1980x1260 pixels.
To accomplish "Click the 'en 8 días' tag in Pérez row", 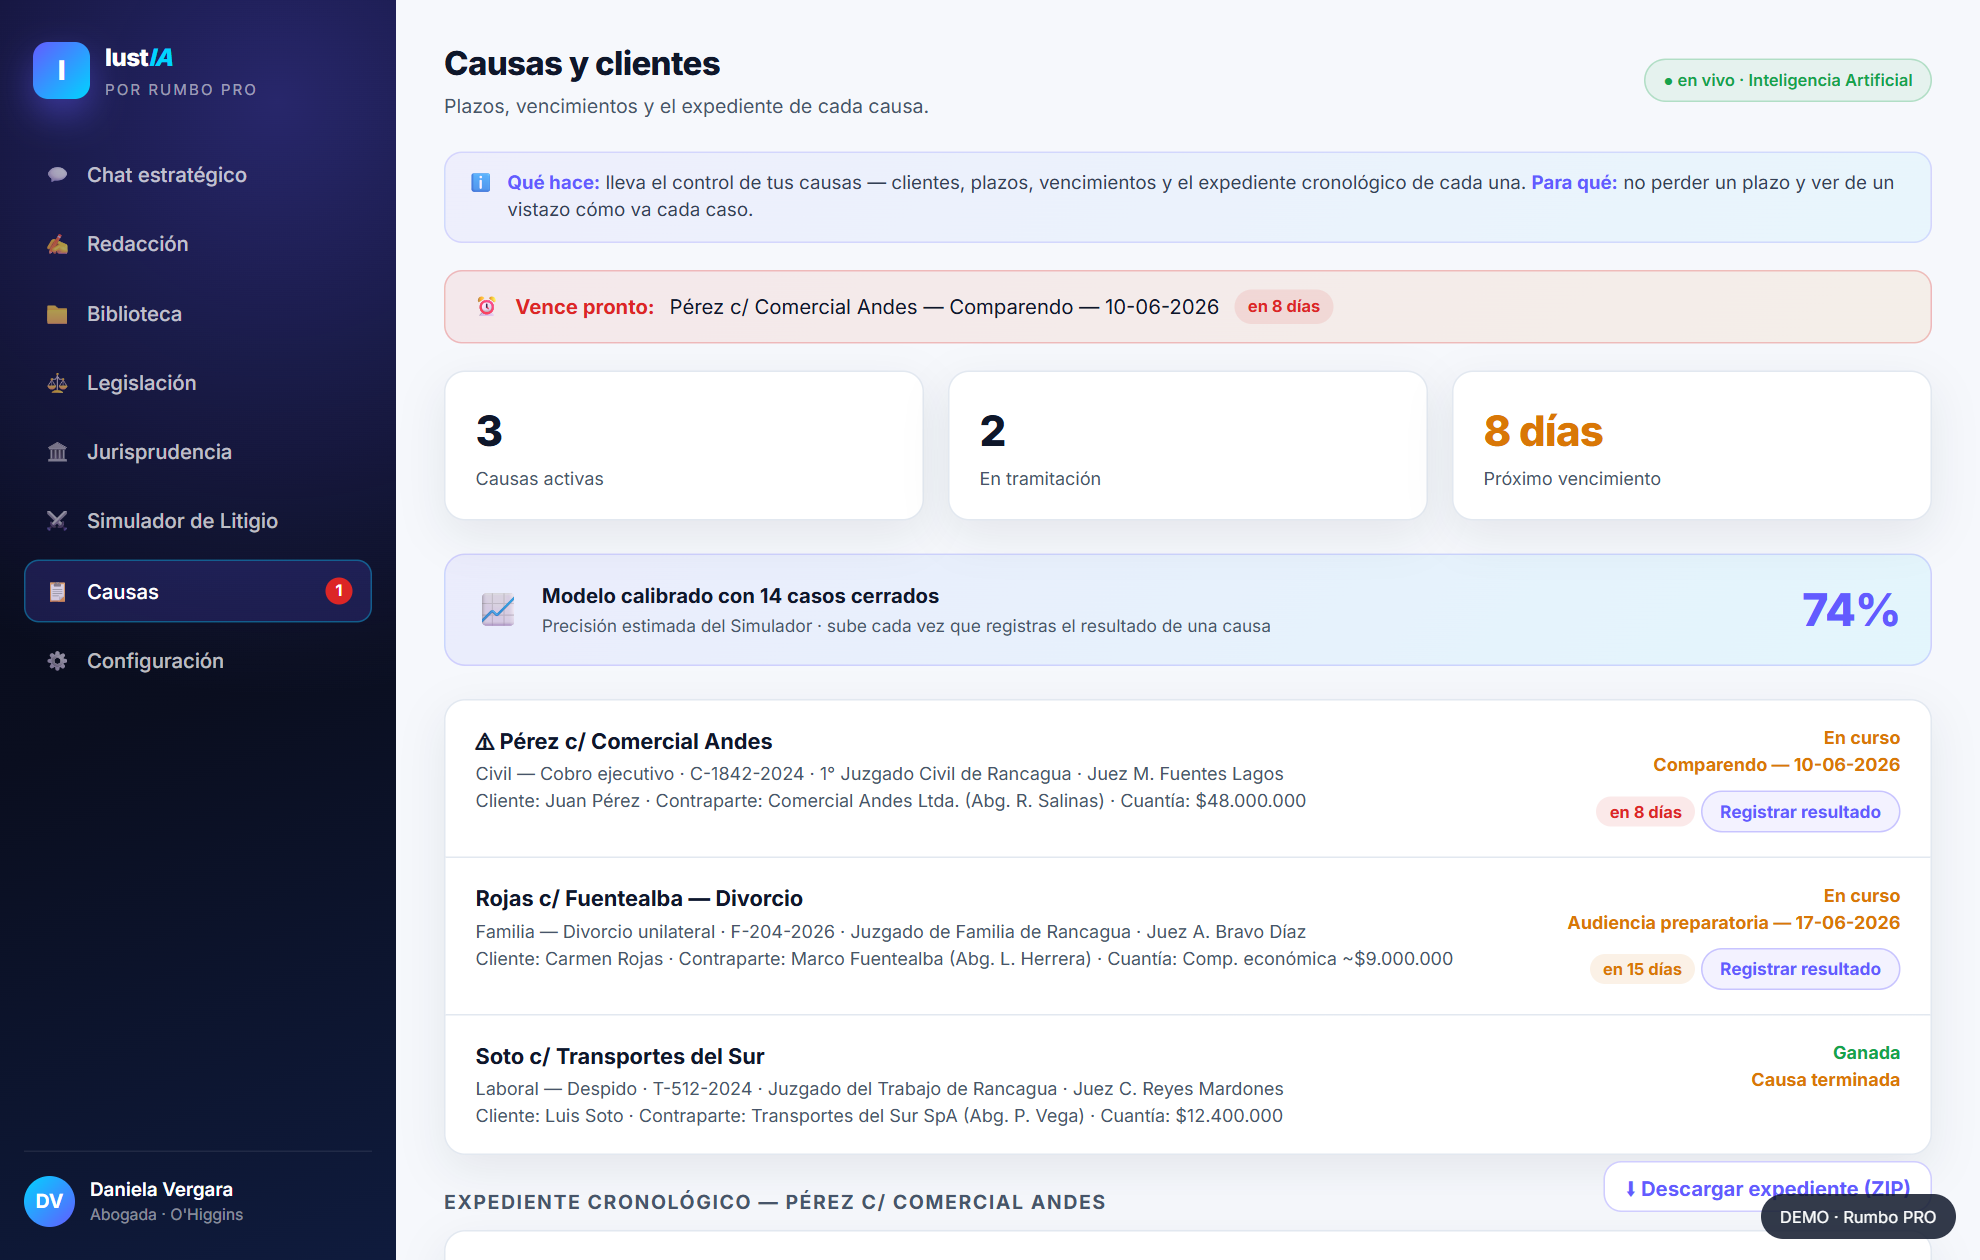I will (x=1645, y=812).
